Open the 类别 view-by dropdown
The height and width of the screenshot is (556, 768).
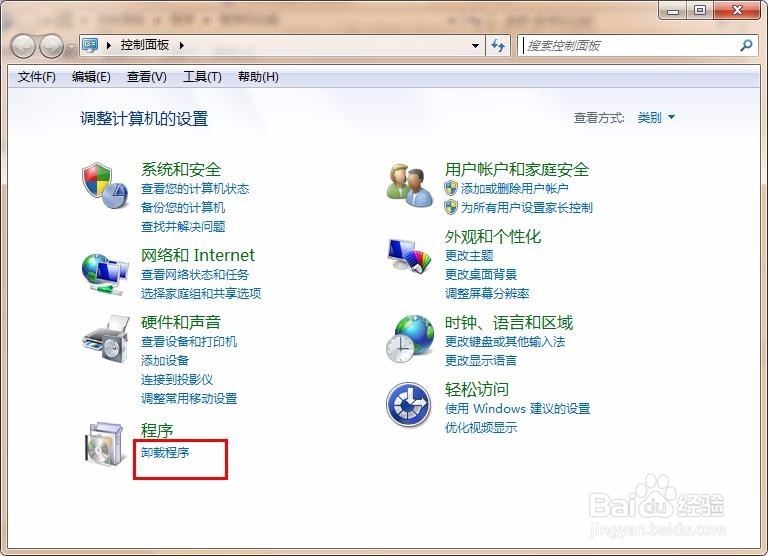[x=656, y=118]
